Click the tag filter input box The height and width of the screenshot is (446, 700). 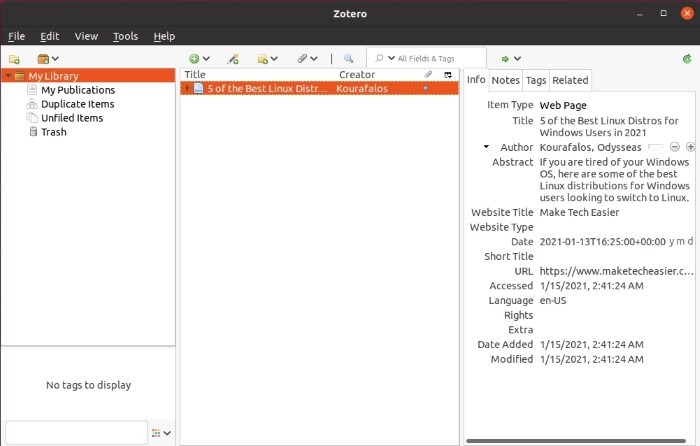[76, 433]
